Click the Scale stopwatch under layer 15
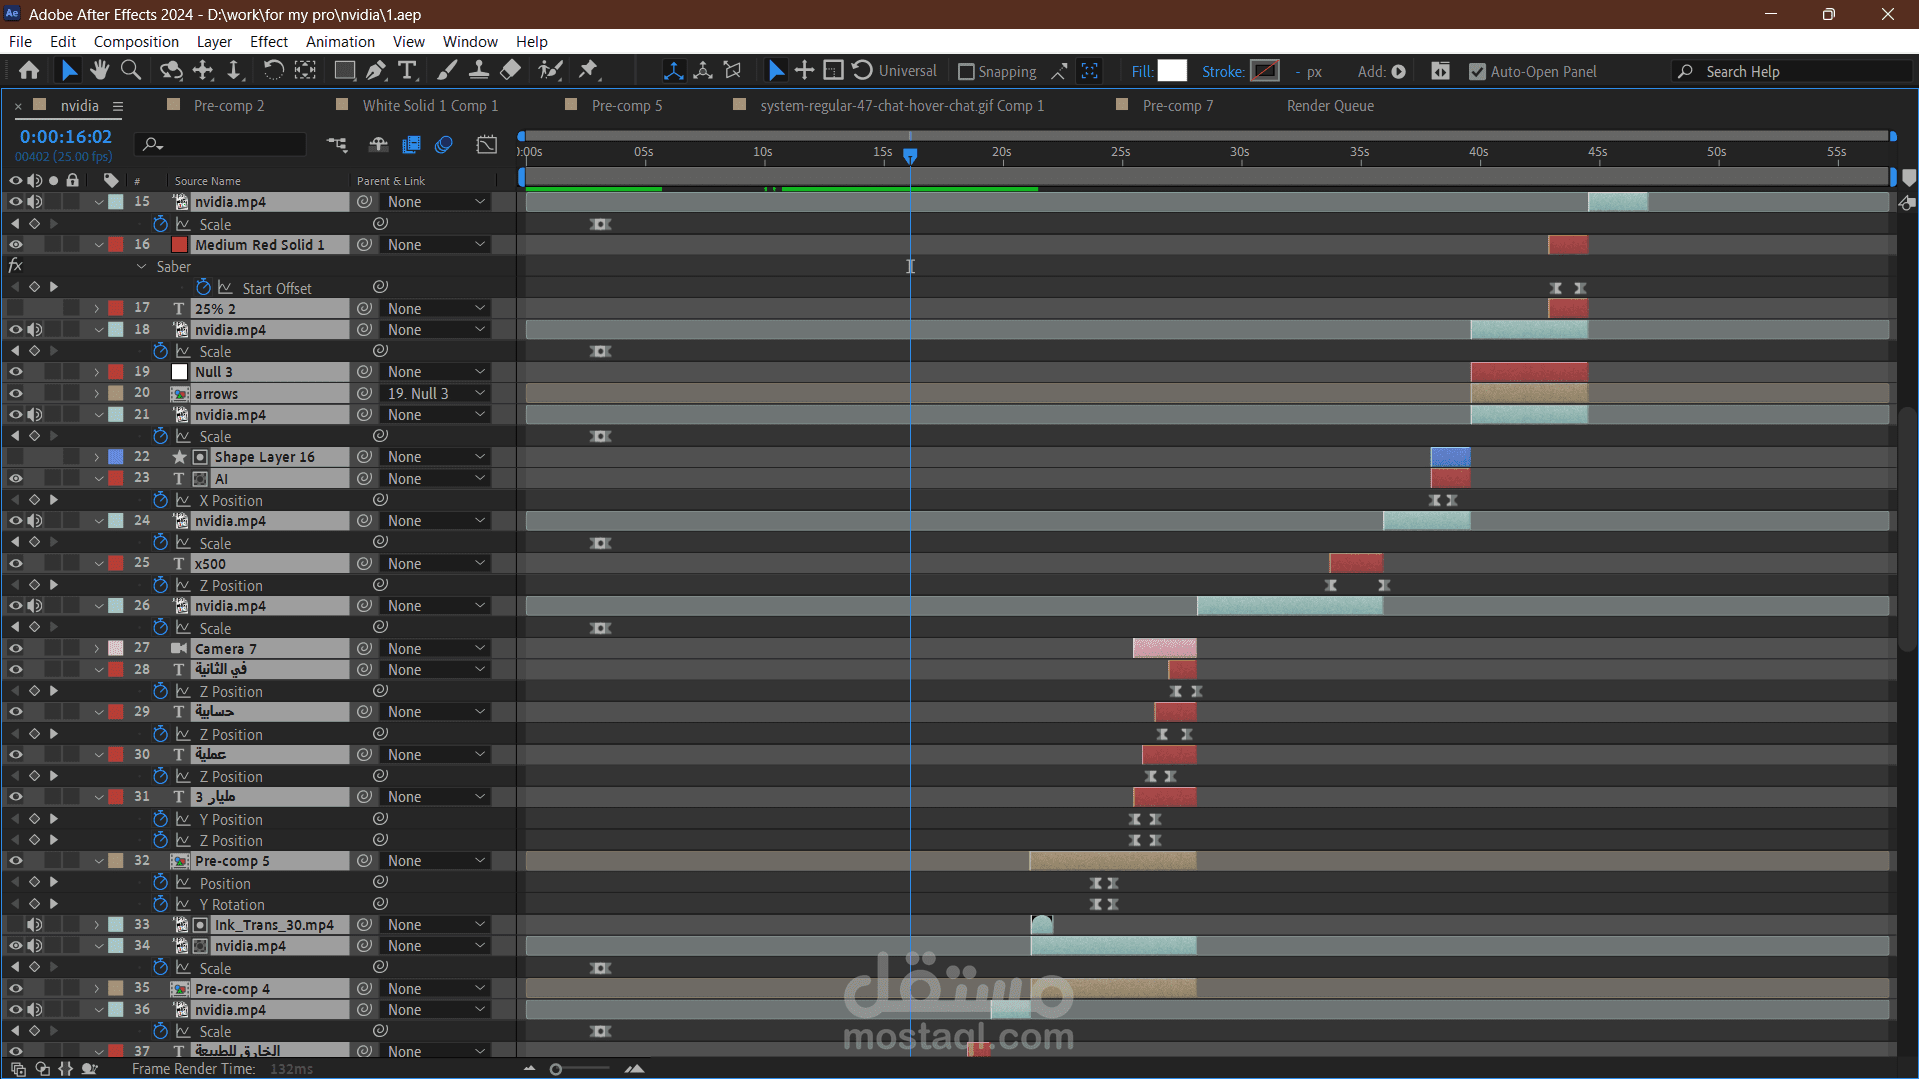This screenshot has height=1079, width=1919. click(160, 224)
